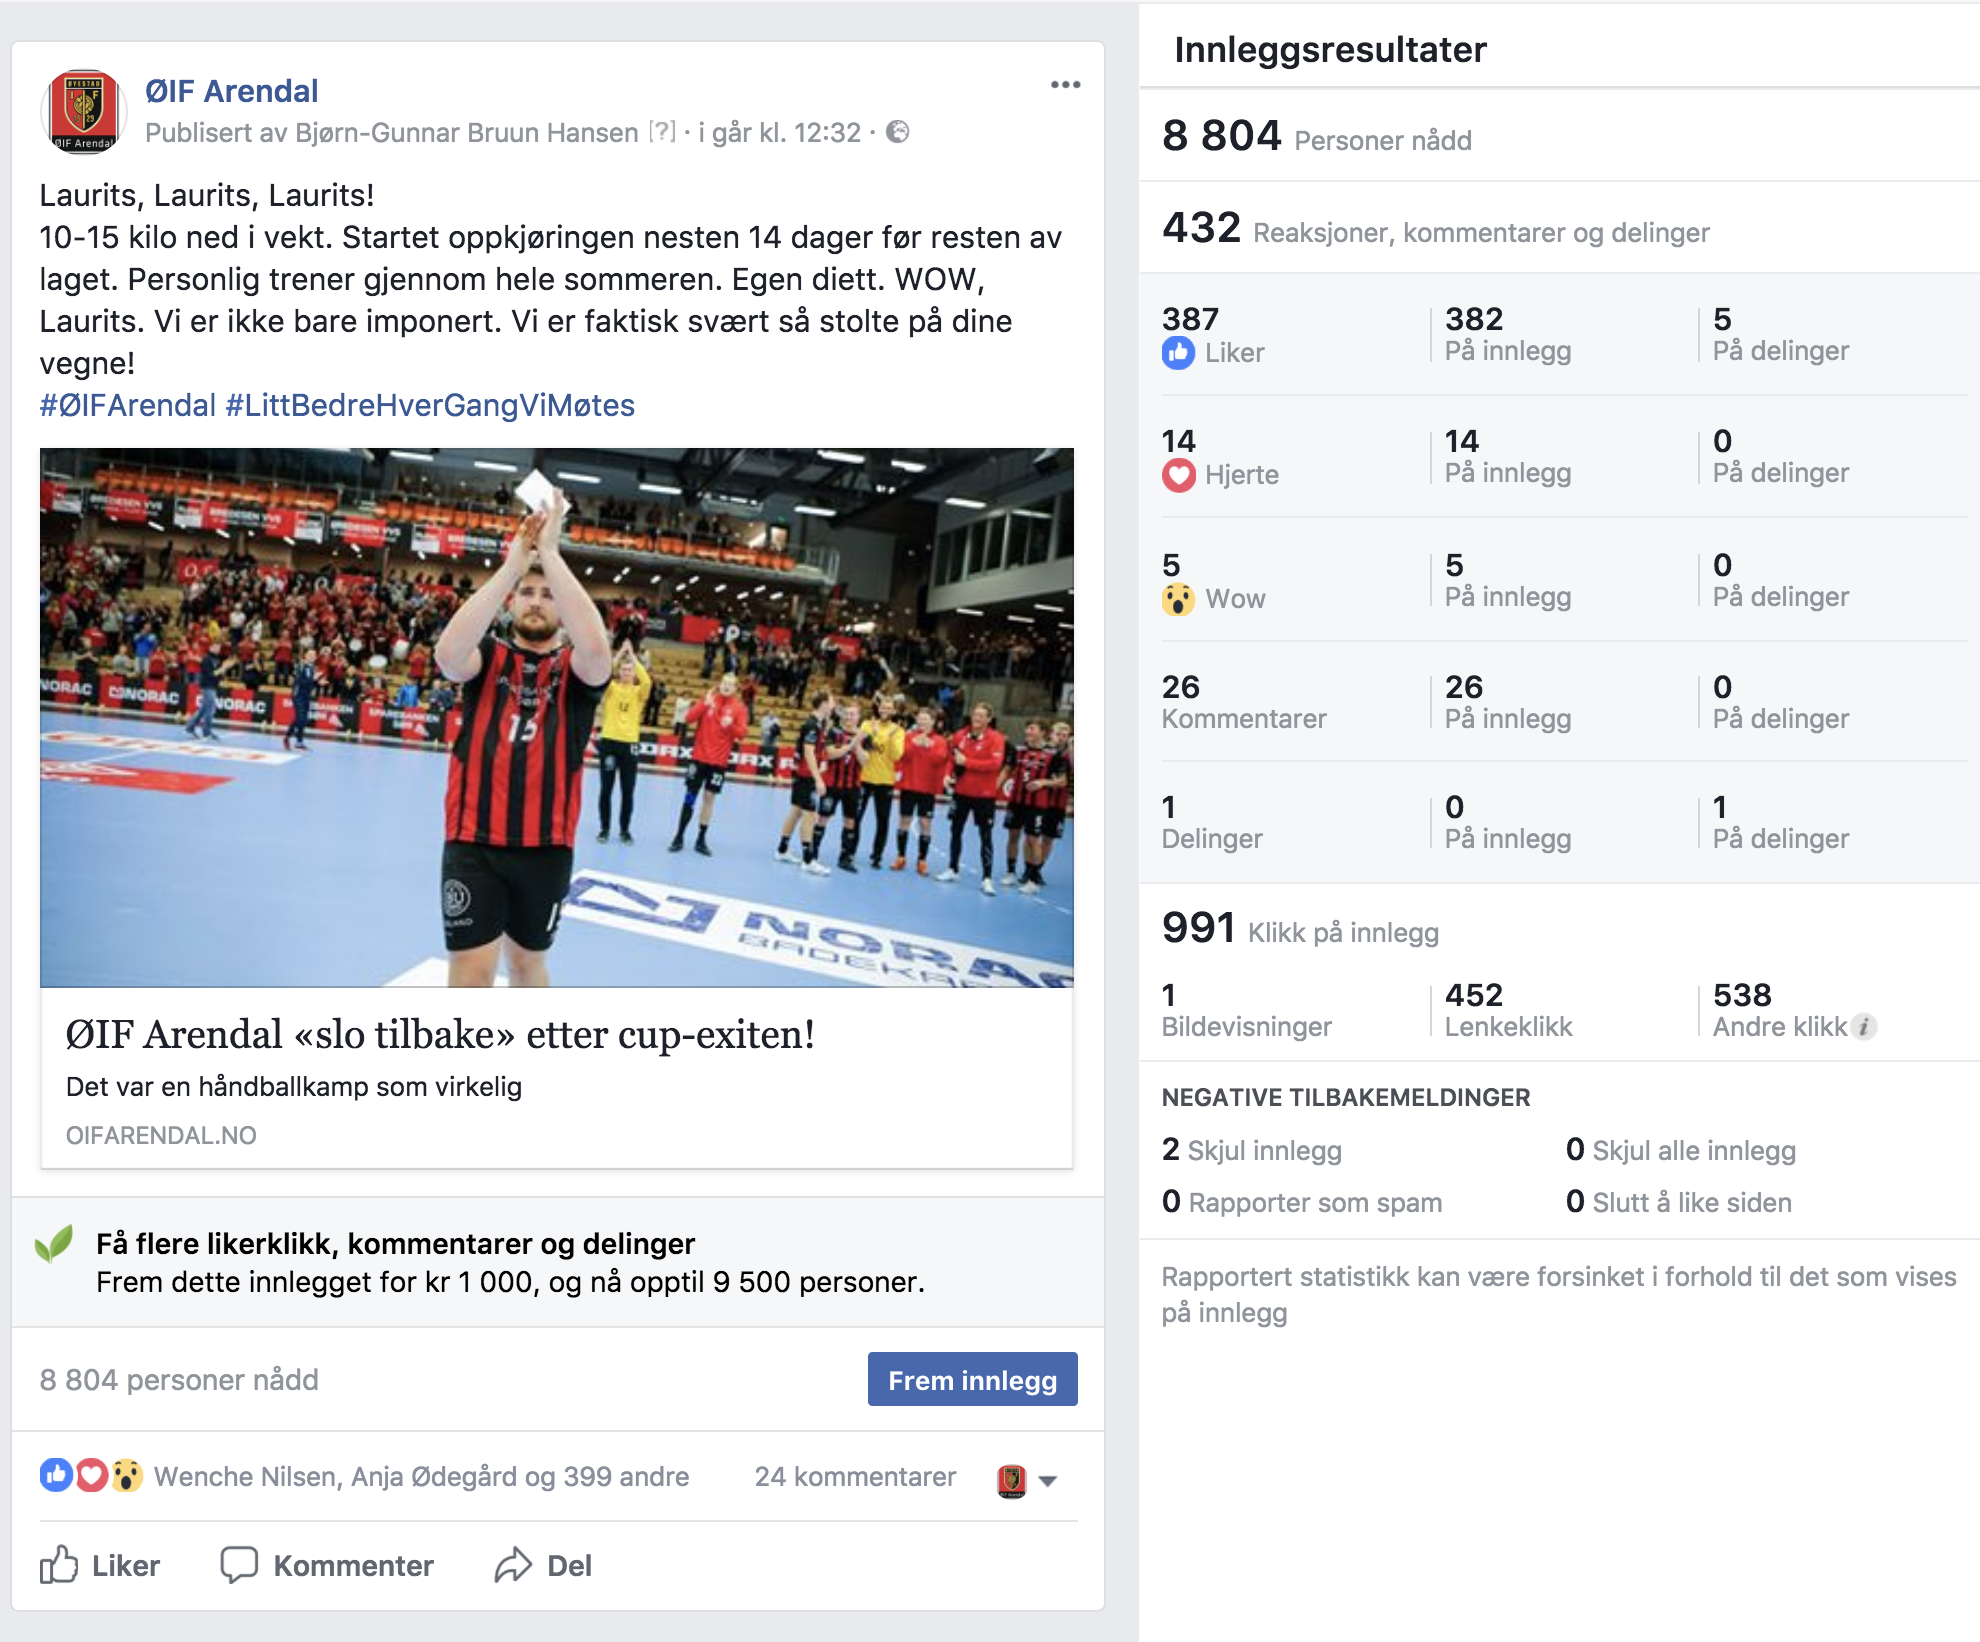
Task: Click the Del share arrow
Action: click(x=543, y=1565)
